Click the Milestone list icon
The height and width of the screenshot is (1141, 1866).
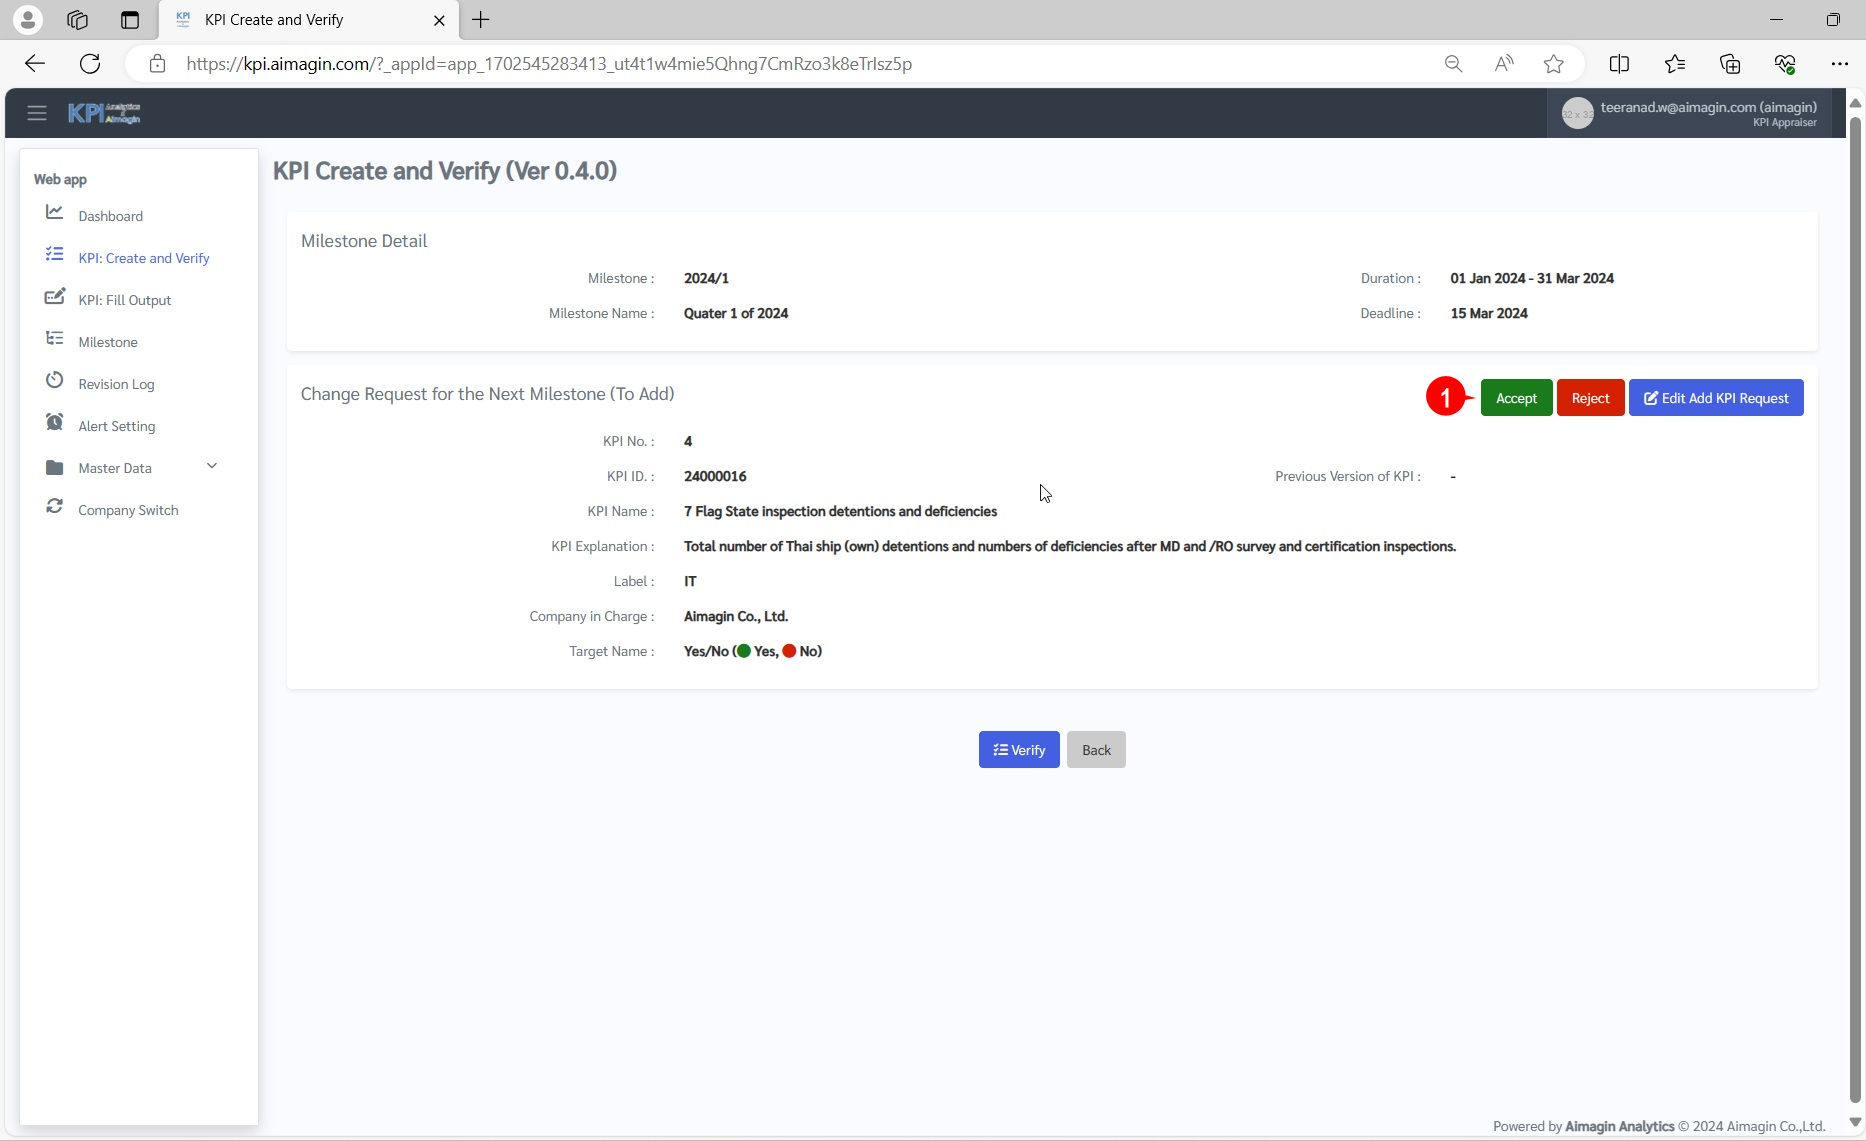coord(55,339)
